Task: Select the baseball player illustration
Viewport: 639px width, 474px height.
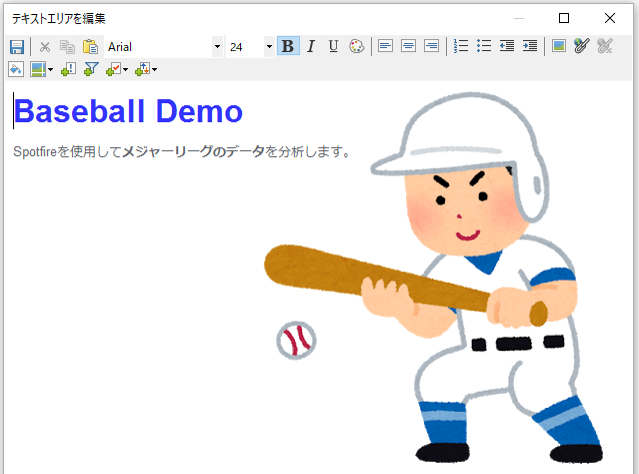Action: (x=434, y=278)
